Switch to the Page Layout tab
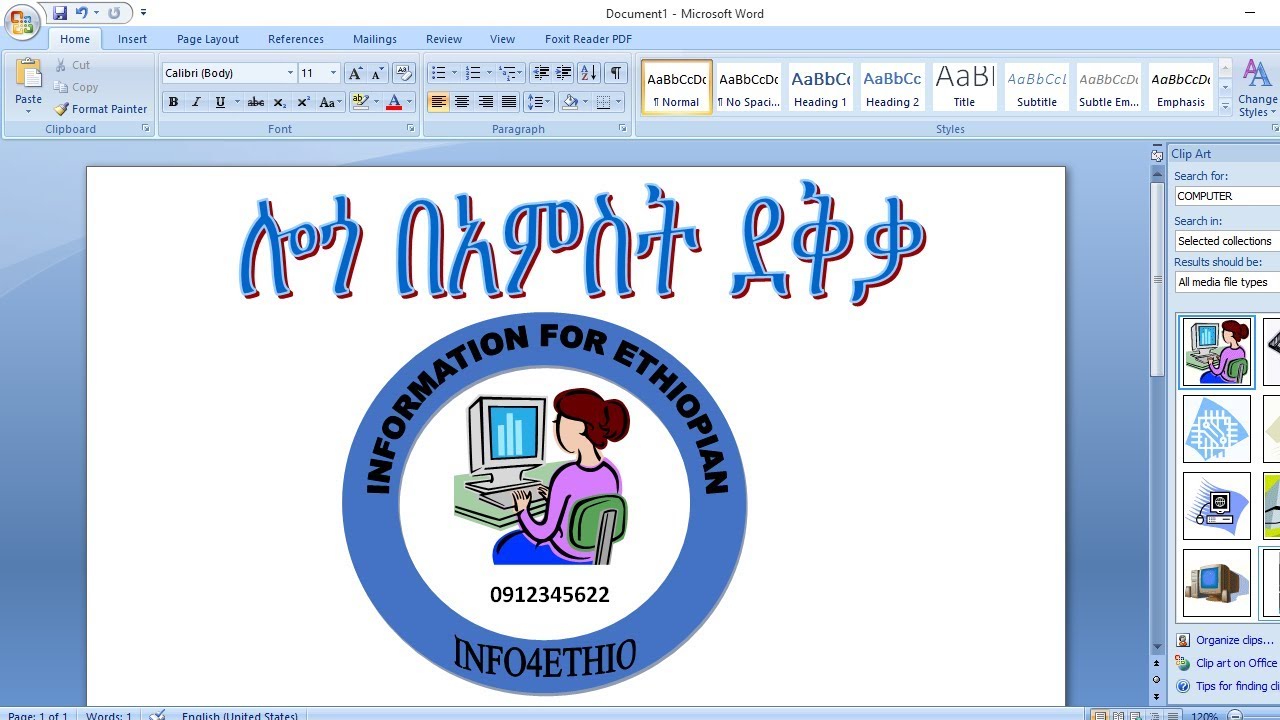 pos(208,39)
